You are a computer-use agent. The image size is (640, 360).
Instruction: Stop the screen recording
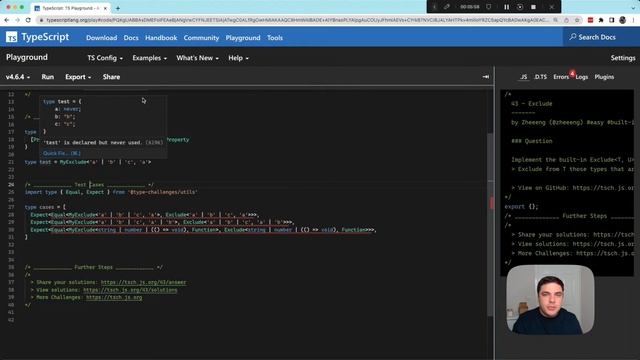533,7
